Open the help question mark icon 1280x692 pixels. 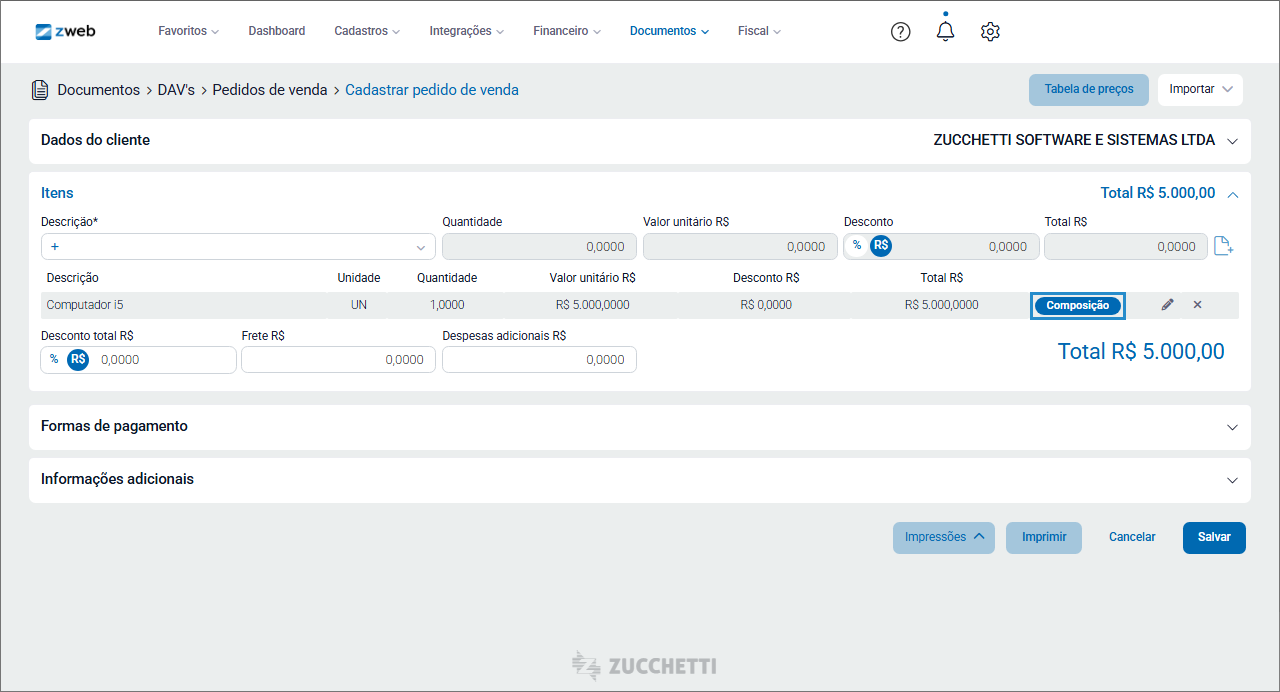(900, 32)
